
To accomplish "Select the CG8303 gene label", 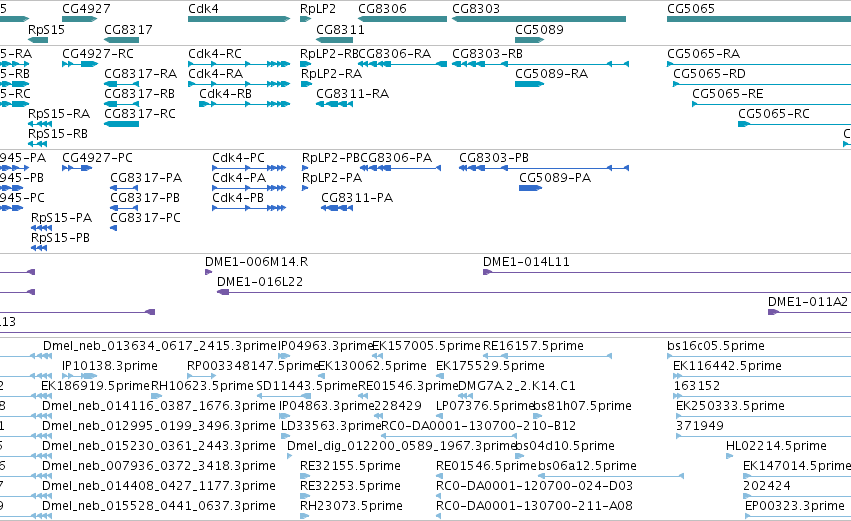I will point(476,9).
